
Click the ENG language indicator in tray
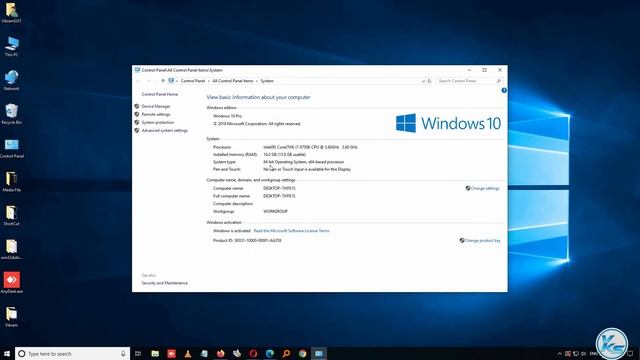pyautogui.click(x=593, y=353)
